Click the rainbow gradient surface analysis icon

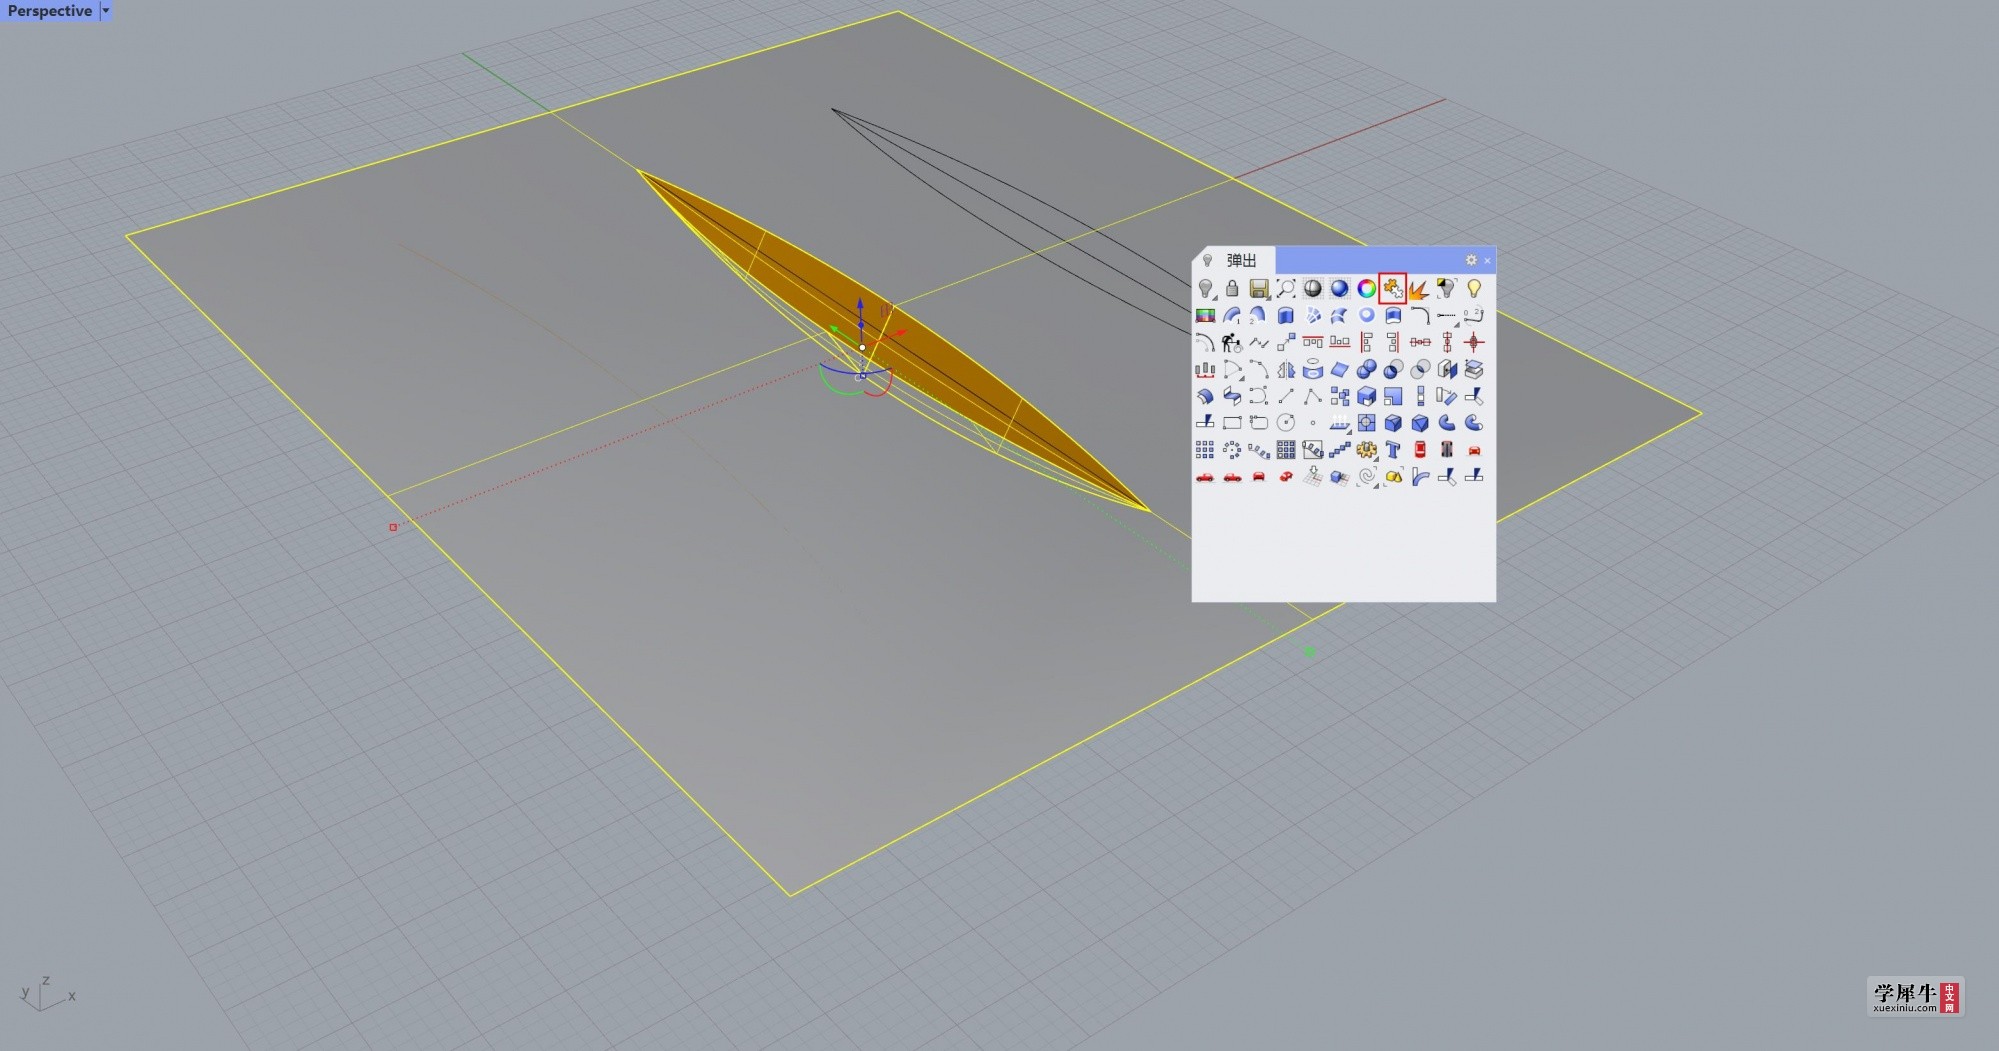click(x=1205, y=315)
